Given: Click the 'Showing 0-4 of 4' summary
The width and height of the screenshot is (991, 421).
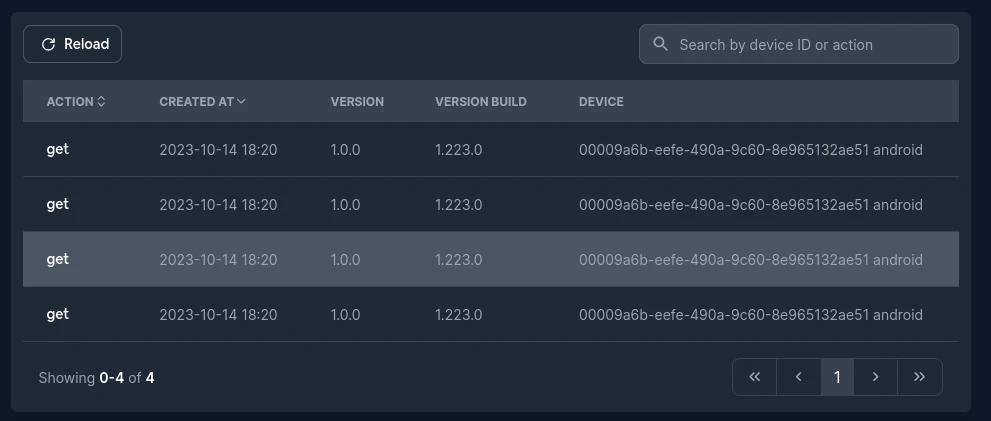Looking at the screenshot, I should coord(96,378).
